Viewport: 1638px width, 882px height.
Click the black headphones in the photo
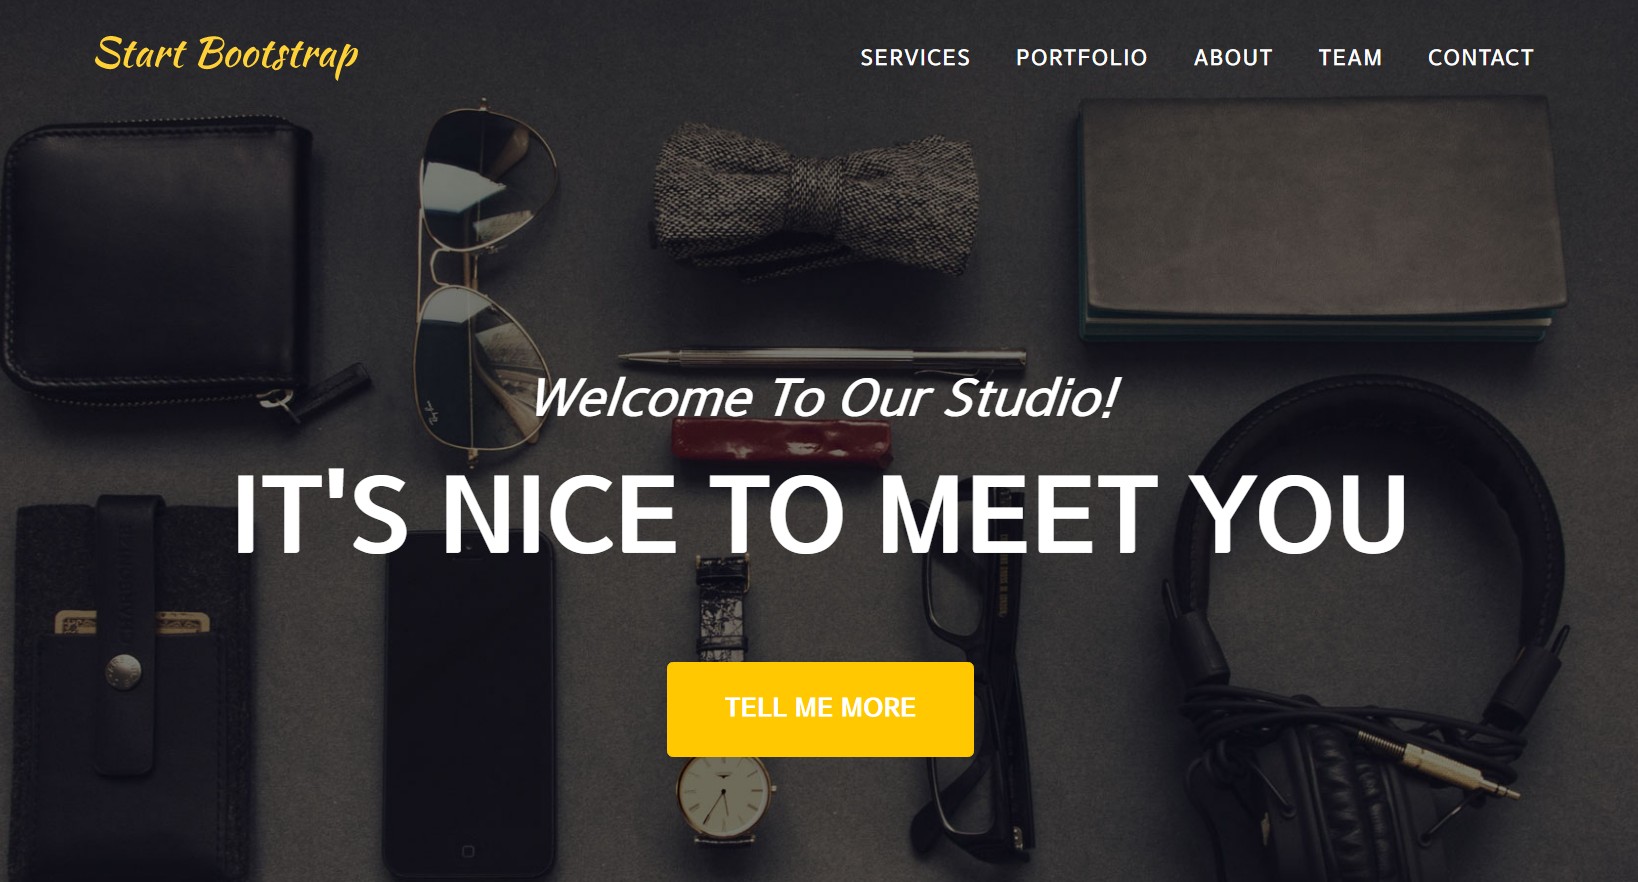point(1370,640)
